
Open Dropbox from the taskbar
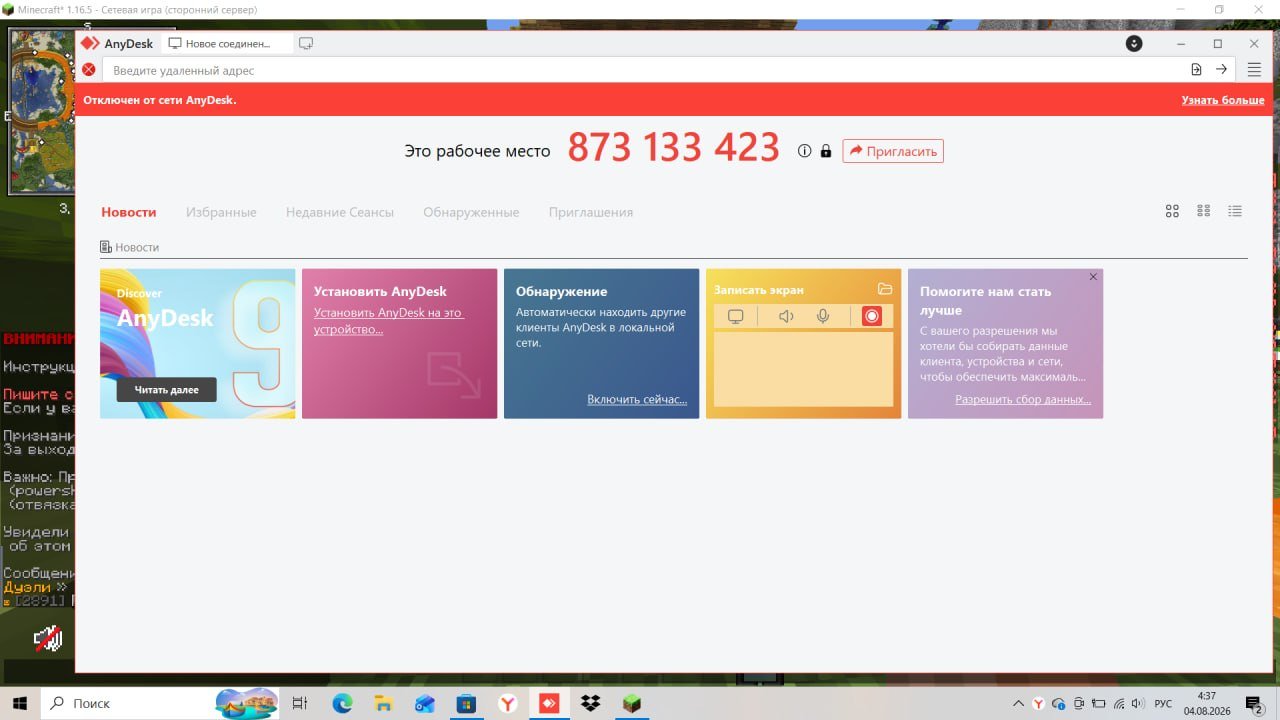[x=590, y=703]
